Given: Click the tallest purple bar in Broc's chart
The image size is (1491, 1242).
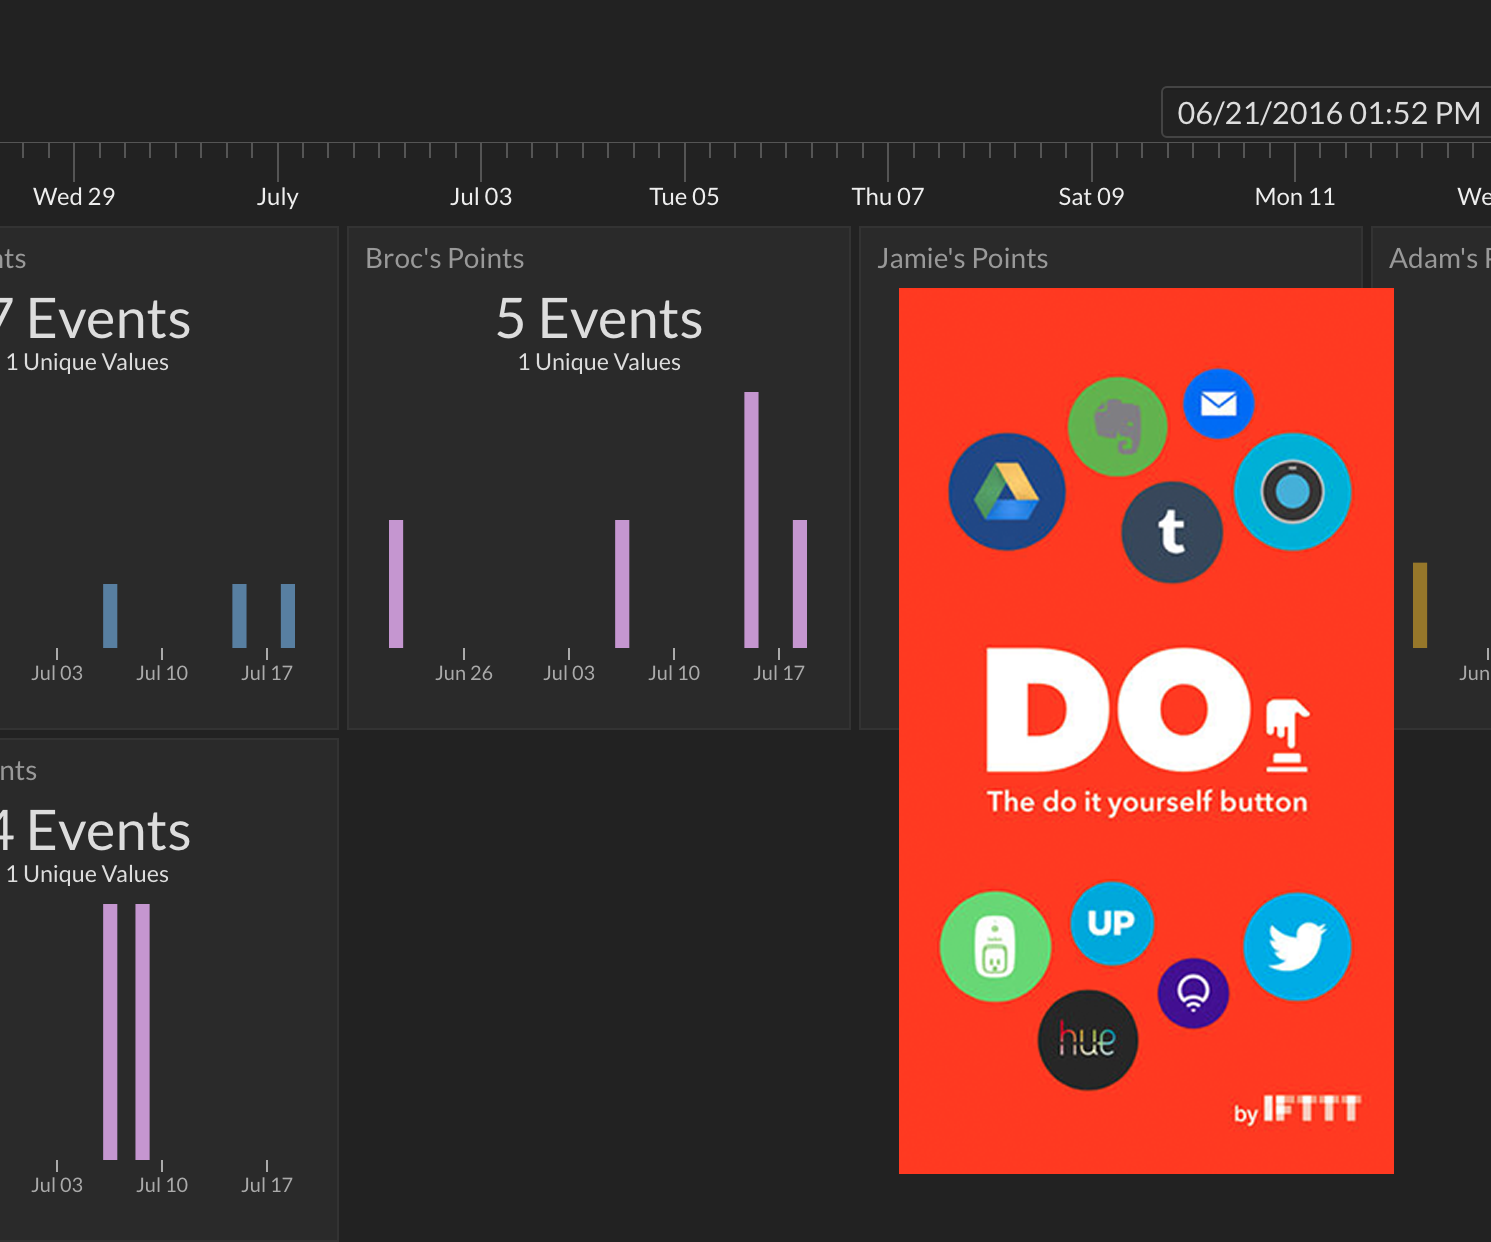Looking at the screenshot, I should click(x=751, y=520).
